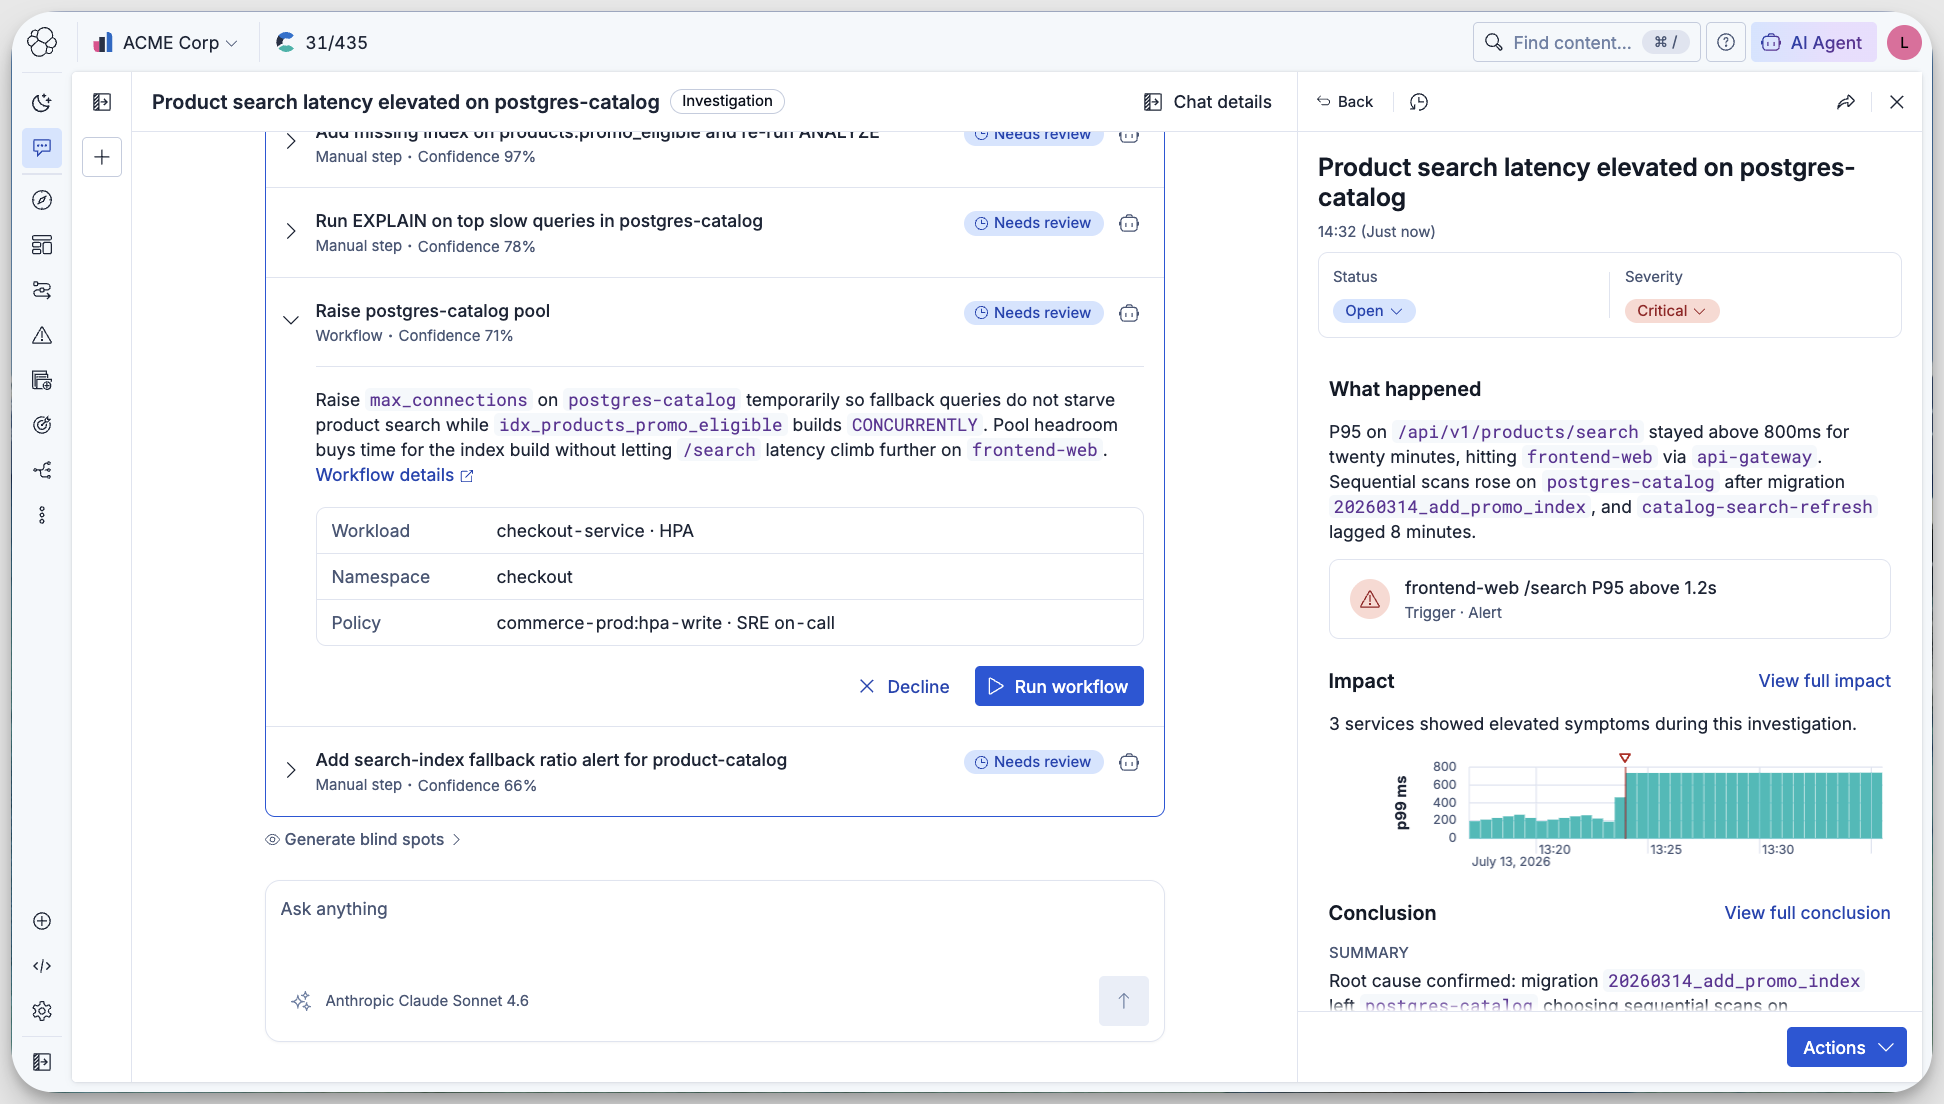The image size is (1944, 1104).
Task: Collapse the Raise postgres-catalog pool step
Action: (291, 320)
